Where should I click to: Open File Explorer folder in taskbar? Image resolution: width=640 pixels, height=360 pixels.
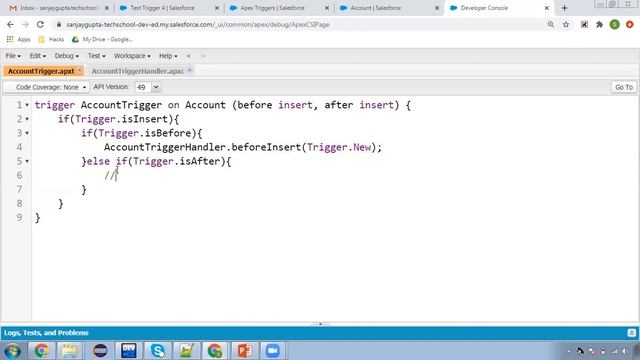[x=69, y=351]
